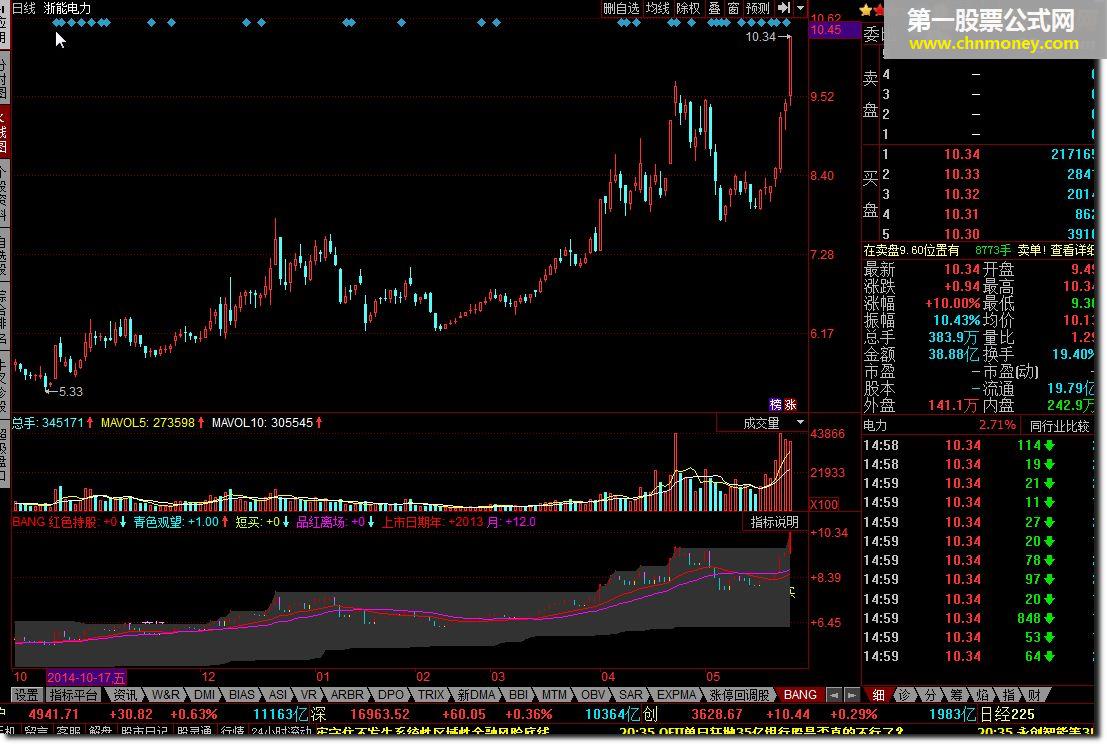Click 查看详细 for the sell order alert
1107x744 pixels.
pos(1071,250)
